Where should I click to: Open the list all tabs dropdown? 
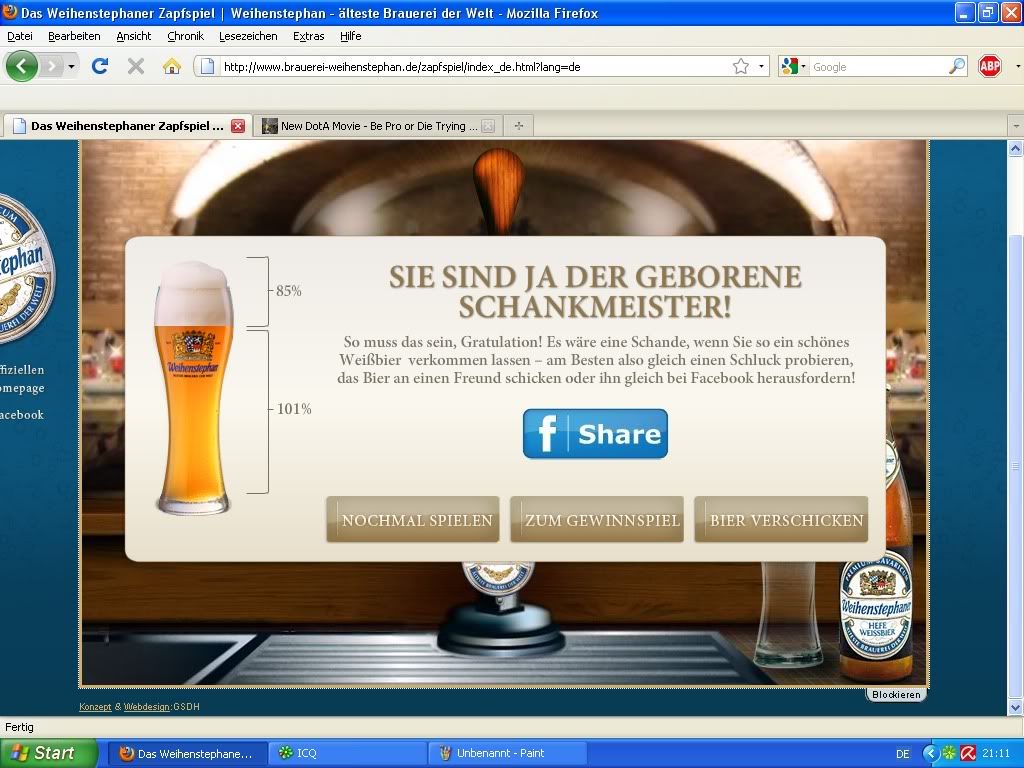tap(1016, 125)
